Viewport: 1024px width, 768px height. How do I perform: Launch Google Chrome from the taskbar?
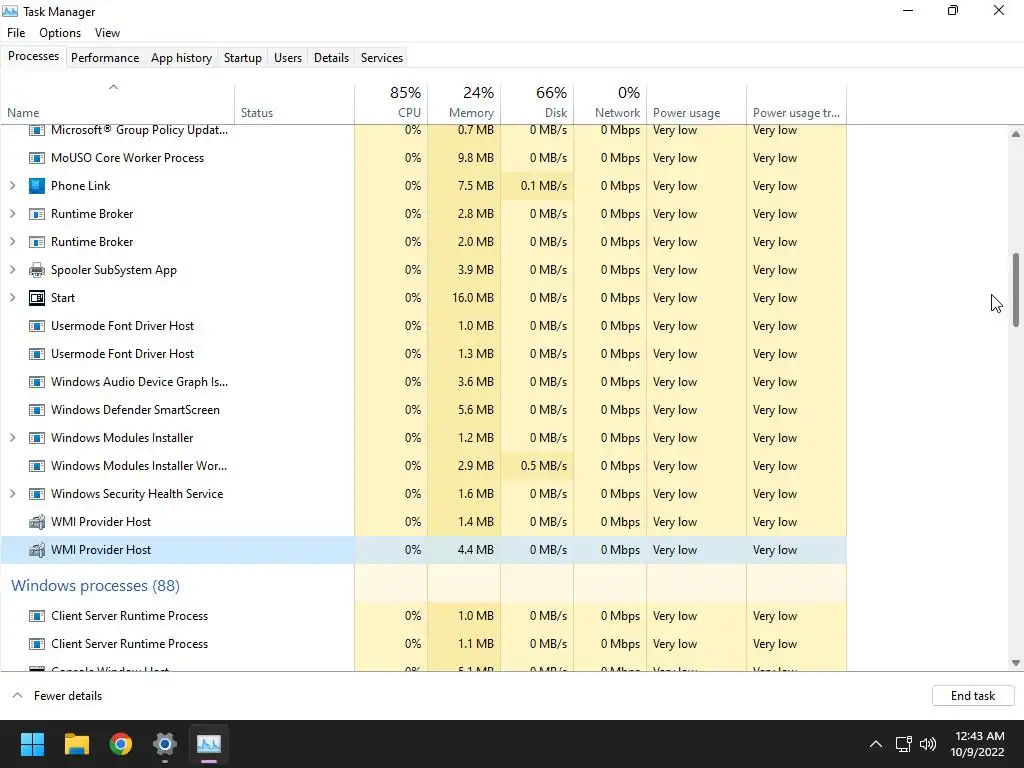[121, 744]
